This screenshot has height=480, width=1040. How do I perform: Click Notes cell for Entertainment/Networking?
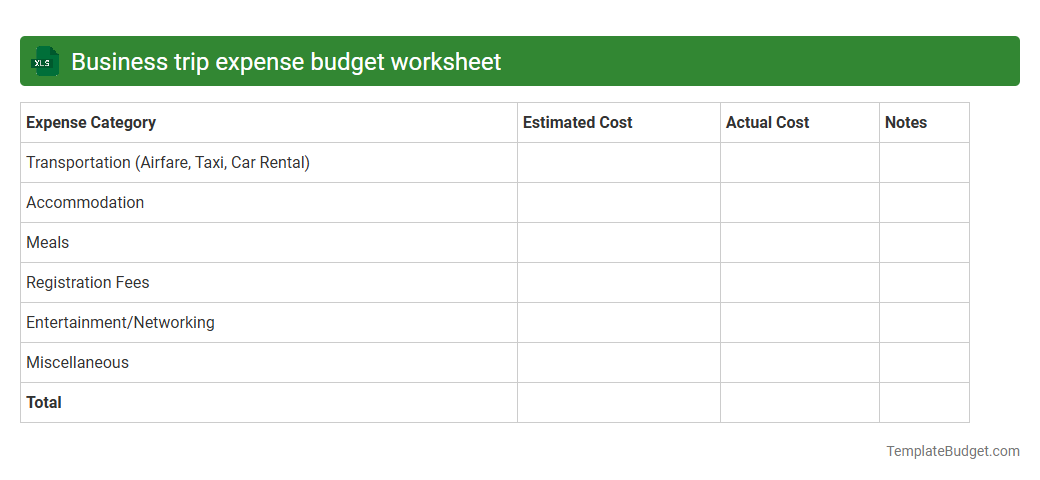(x=925, y=322)
